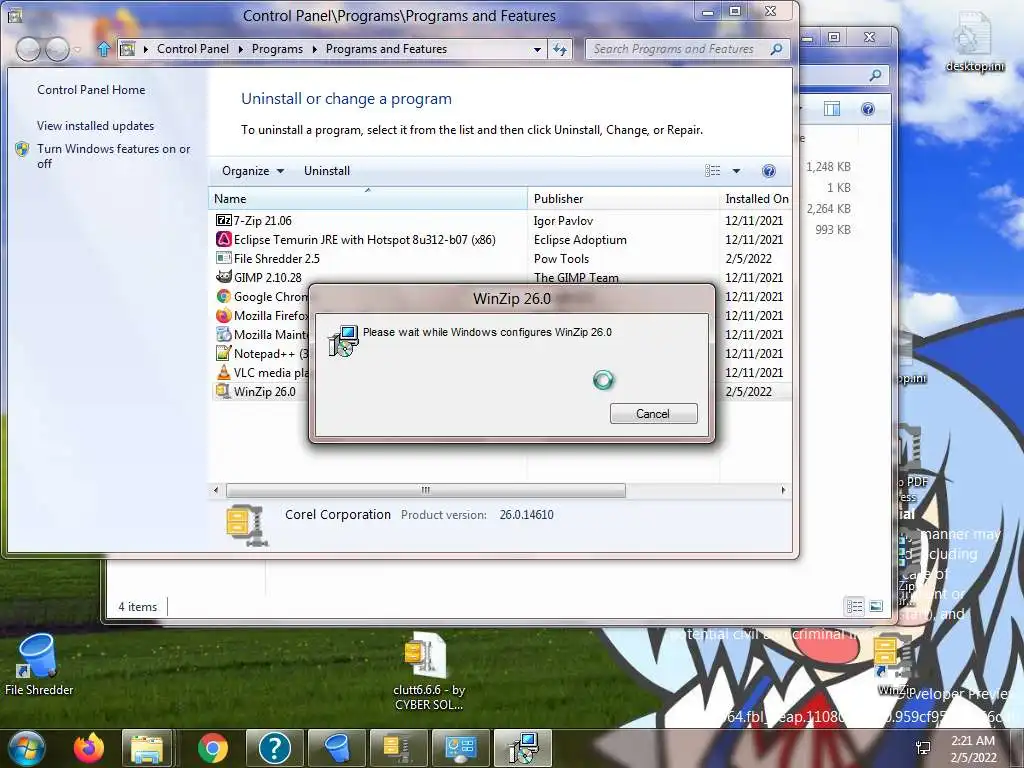Open File Shredder desktop shortcut
This screenshot has height=768, width=1024.
coord(39,665)
